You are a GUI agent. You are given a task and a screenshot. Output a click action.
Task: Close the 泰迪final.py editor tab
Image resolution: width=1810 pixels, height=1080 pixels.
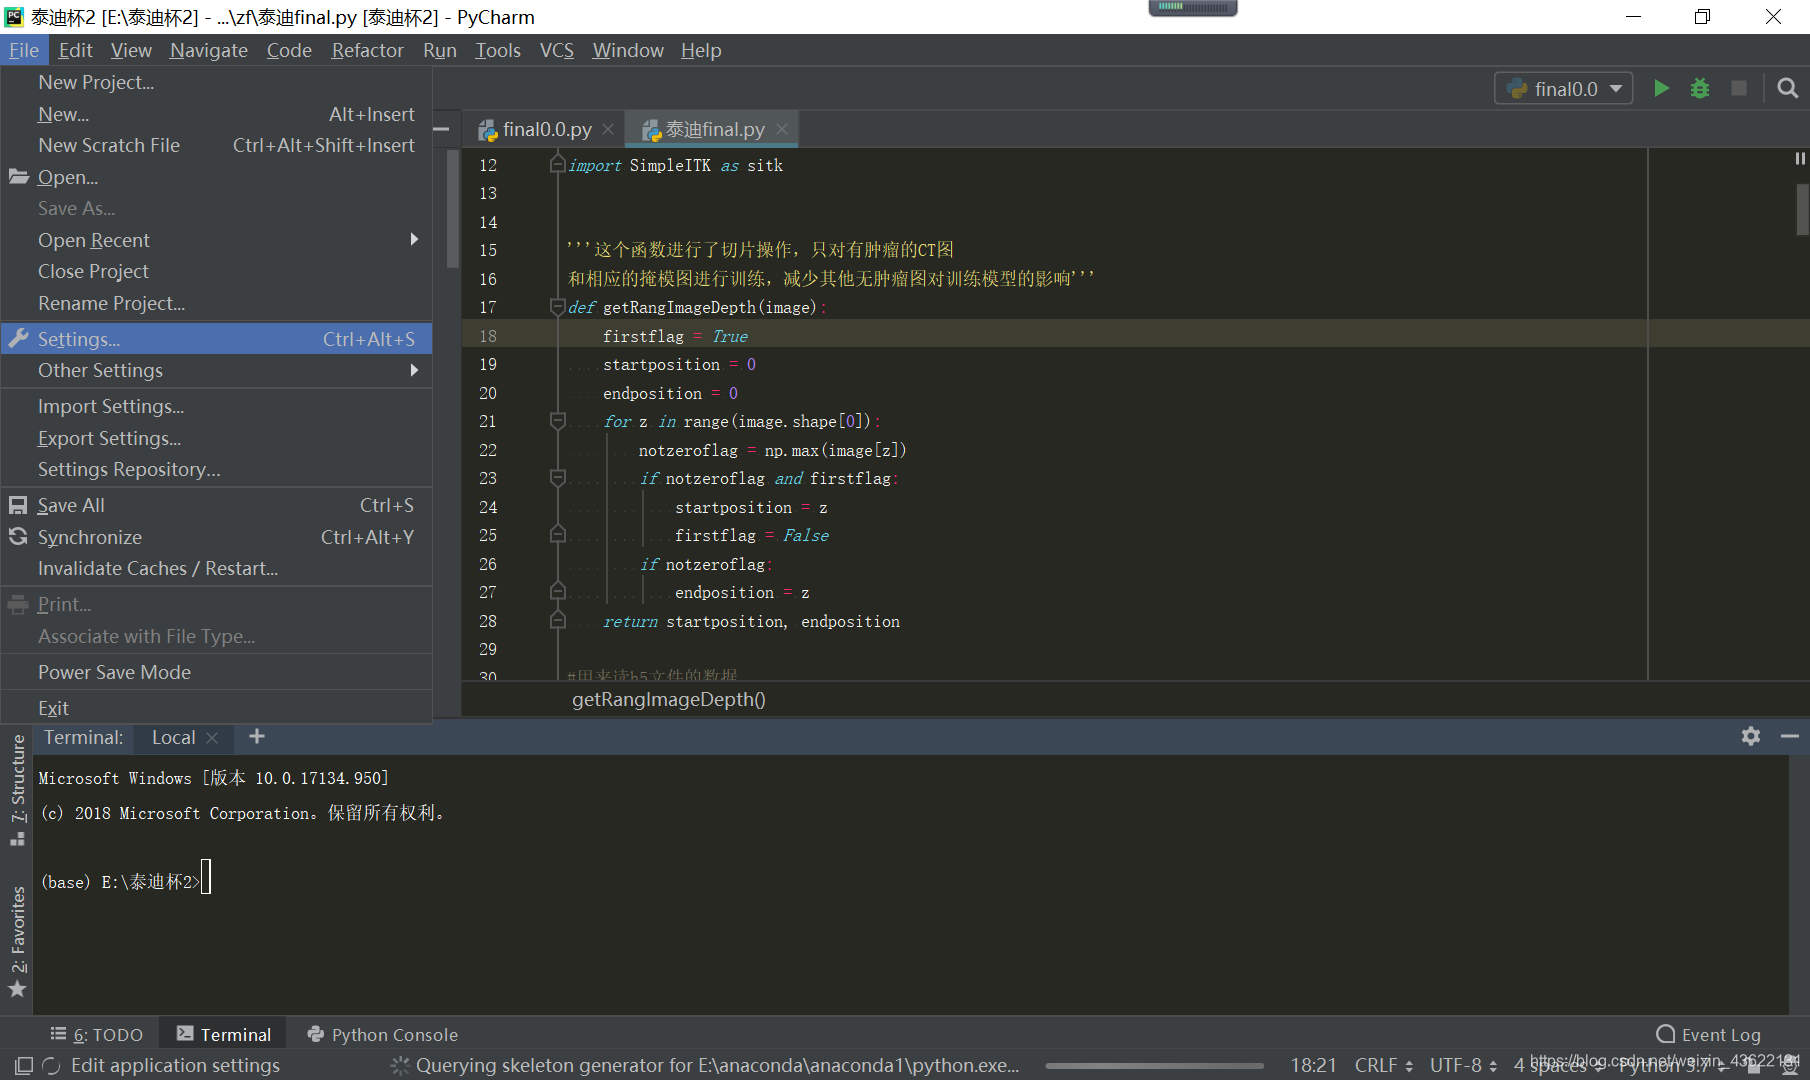pos(782,129)
